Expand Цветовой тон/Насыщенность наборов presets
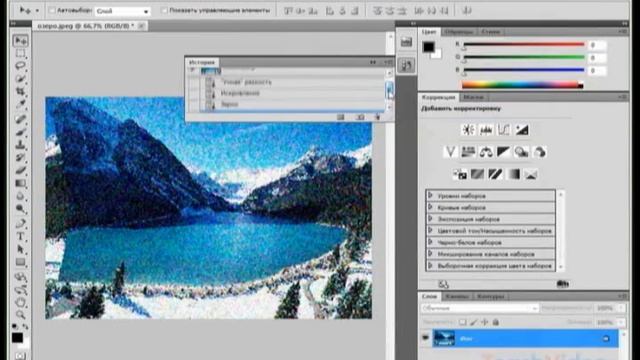 pyautogui.click(x=430, y=231)
